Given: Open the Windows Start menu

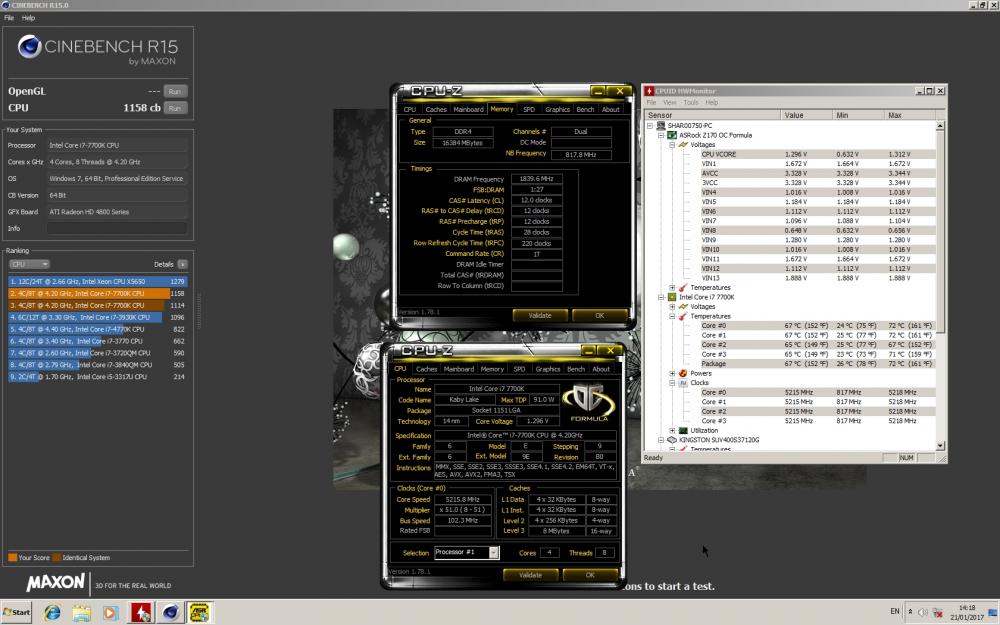Looking at the screenshot, I should 17,612.
